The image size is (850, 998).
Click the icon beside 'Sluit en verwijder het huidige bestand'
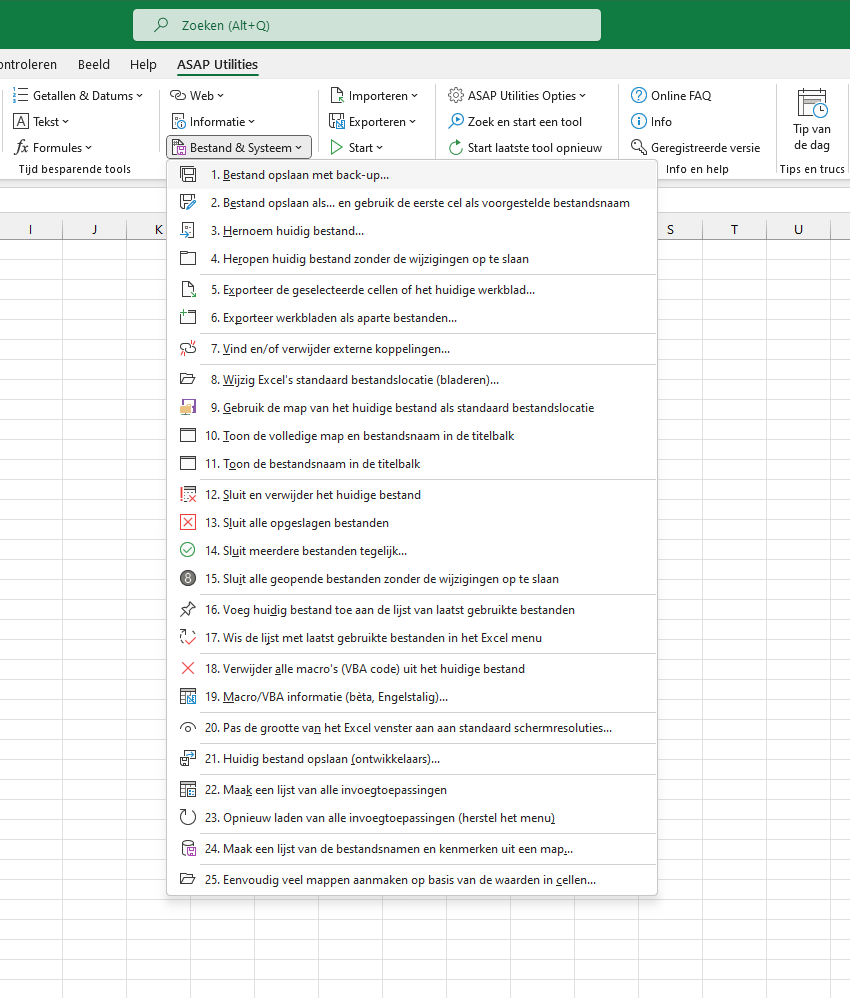(x=188, y=495)
